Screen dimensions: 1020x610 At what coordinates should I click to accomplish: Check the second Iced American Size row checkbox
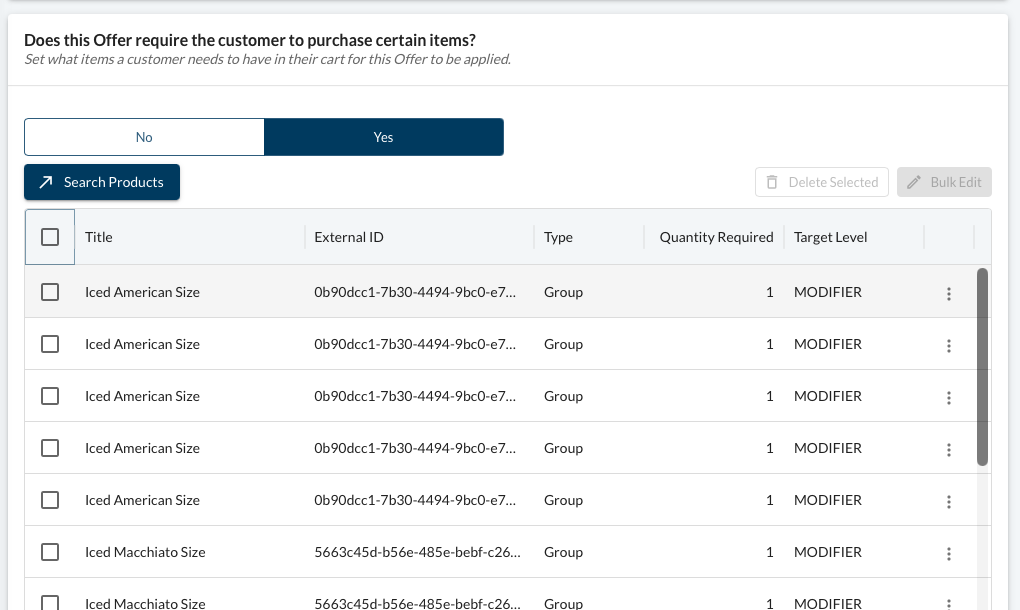(x=50, y=344)
